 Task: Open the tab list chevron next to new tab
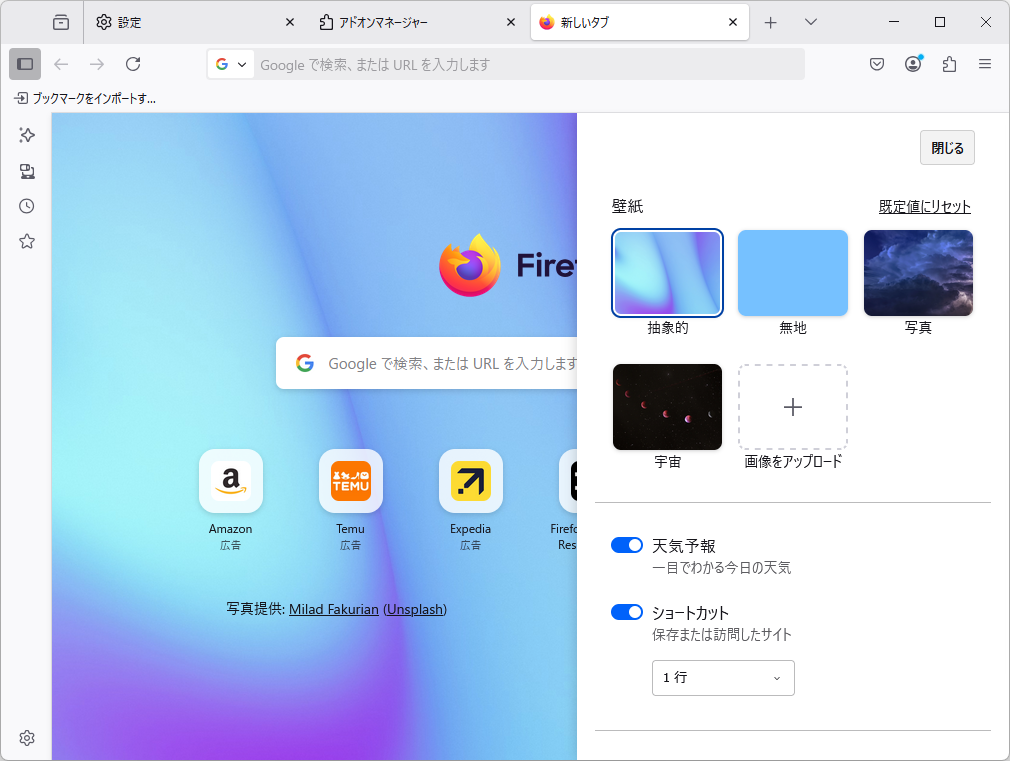coord(811,21)
